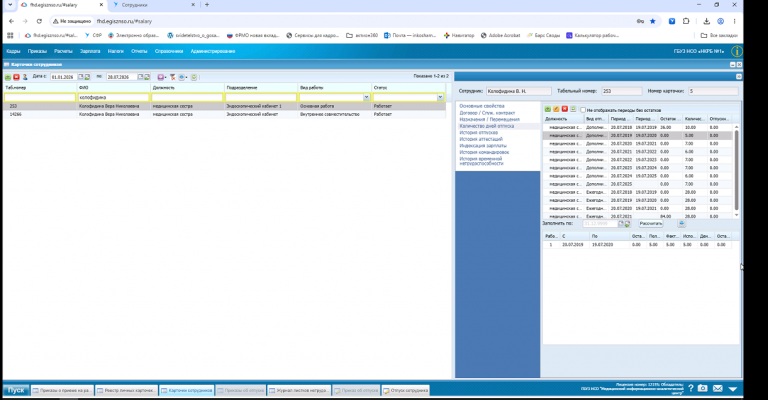Click the browser bookmark star icon

tap(652, 21)
